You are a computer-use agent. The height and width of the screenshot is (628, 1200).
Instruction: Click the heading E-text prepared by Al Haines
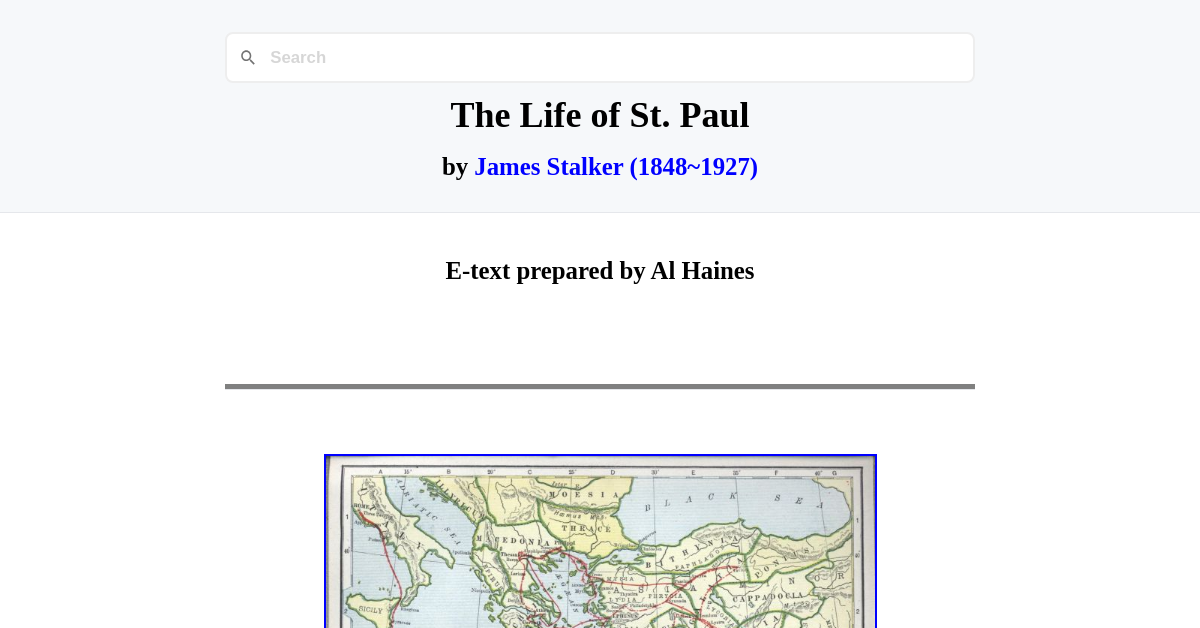pyautogui.click(x=600, y=270)
